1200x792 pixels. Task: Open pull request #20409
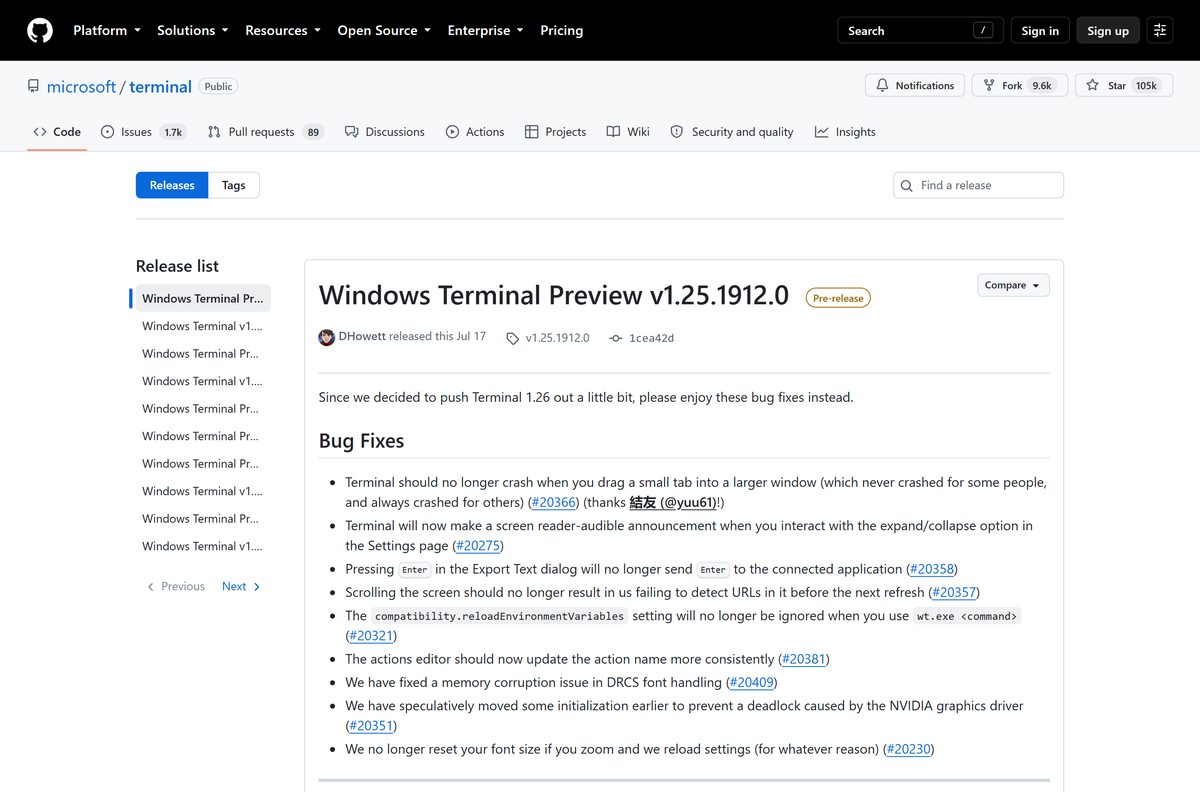tap(751, 682)
